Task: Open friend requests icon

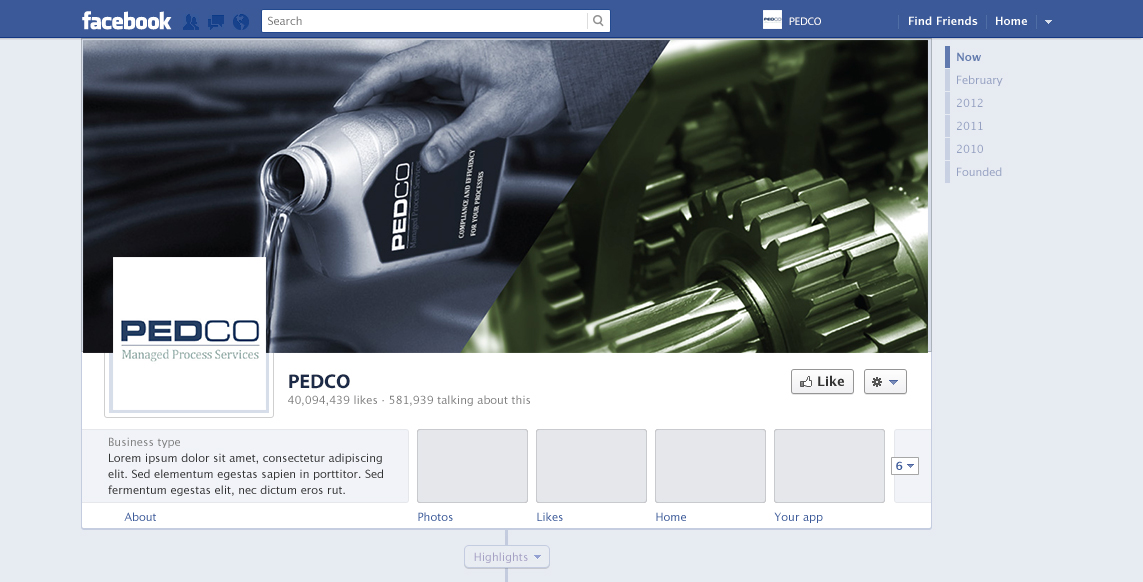Action: [x=191, y=22]
